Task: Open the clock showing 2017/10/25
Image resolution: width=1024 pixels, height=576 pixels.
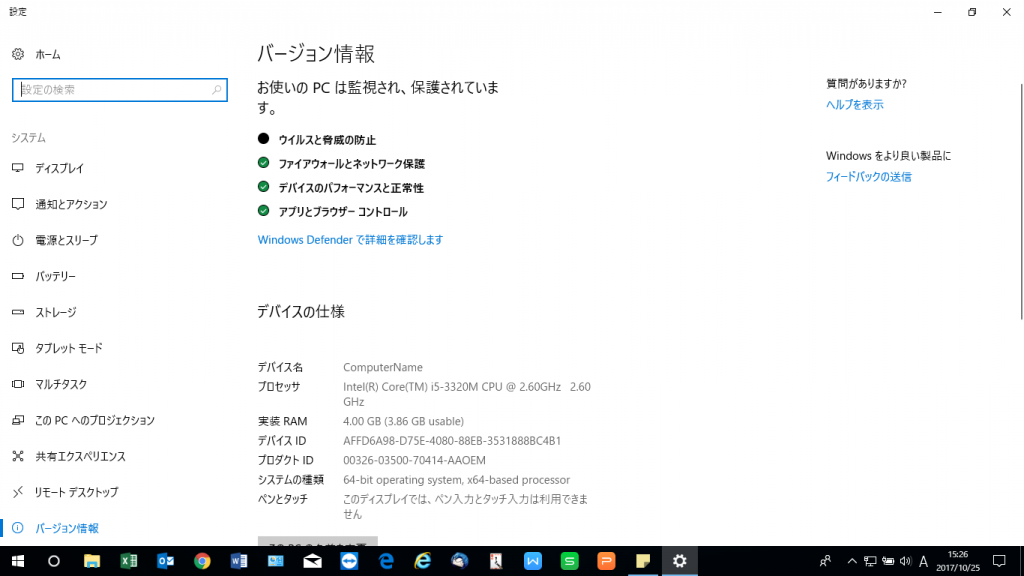Action: click(957, 561)
